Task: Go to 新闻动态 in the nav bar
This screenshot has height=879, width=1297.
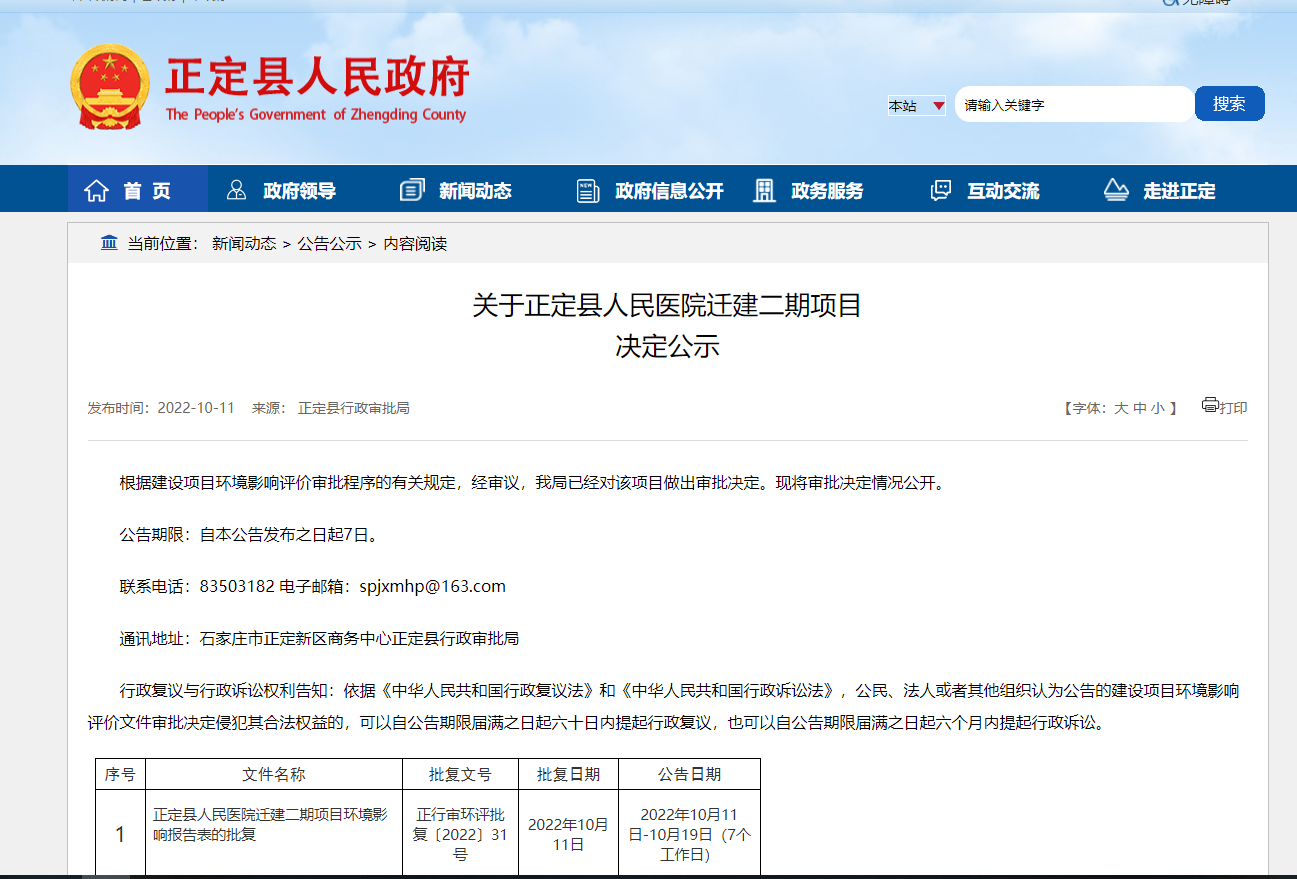Action: point(475,191)
